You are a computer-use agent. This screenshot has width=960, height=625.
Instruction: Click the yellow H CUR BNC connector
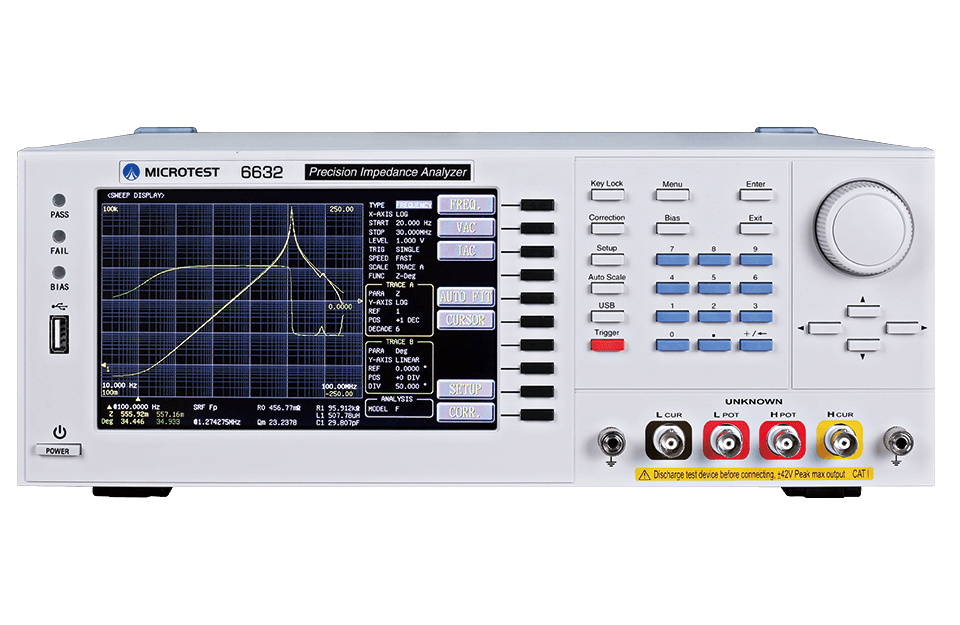[x=840, y=440]
